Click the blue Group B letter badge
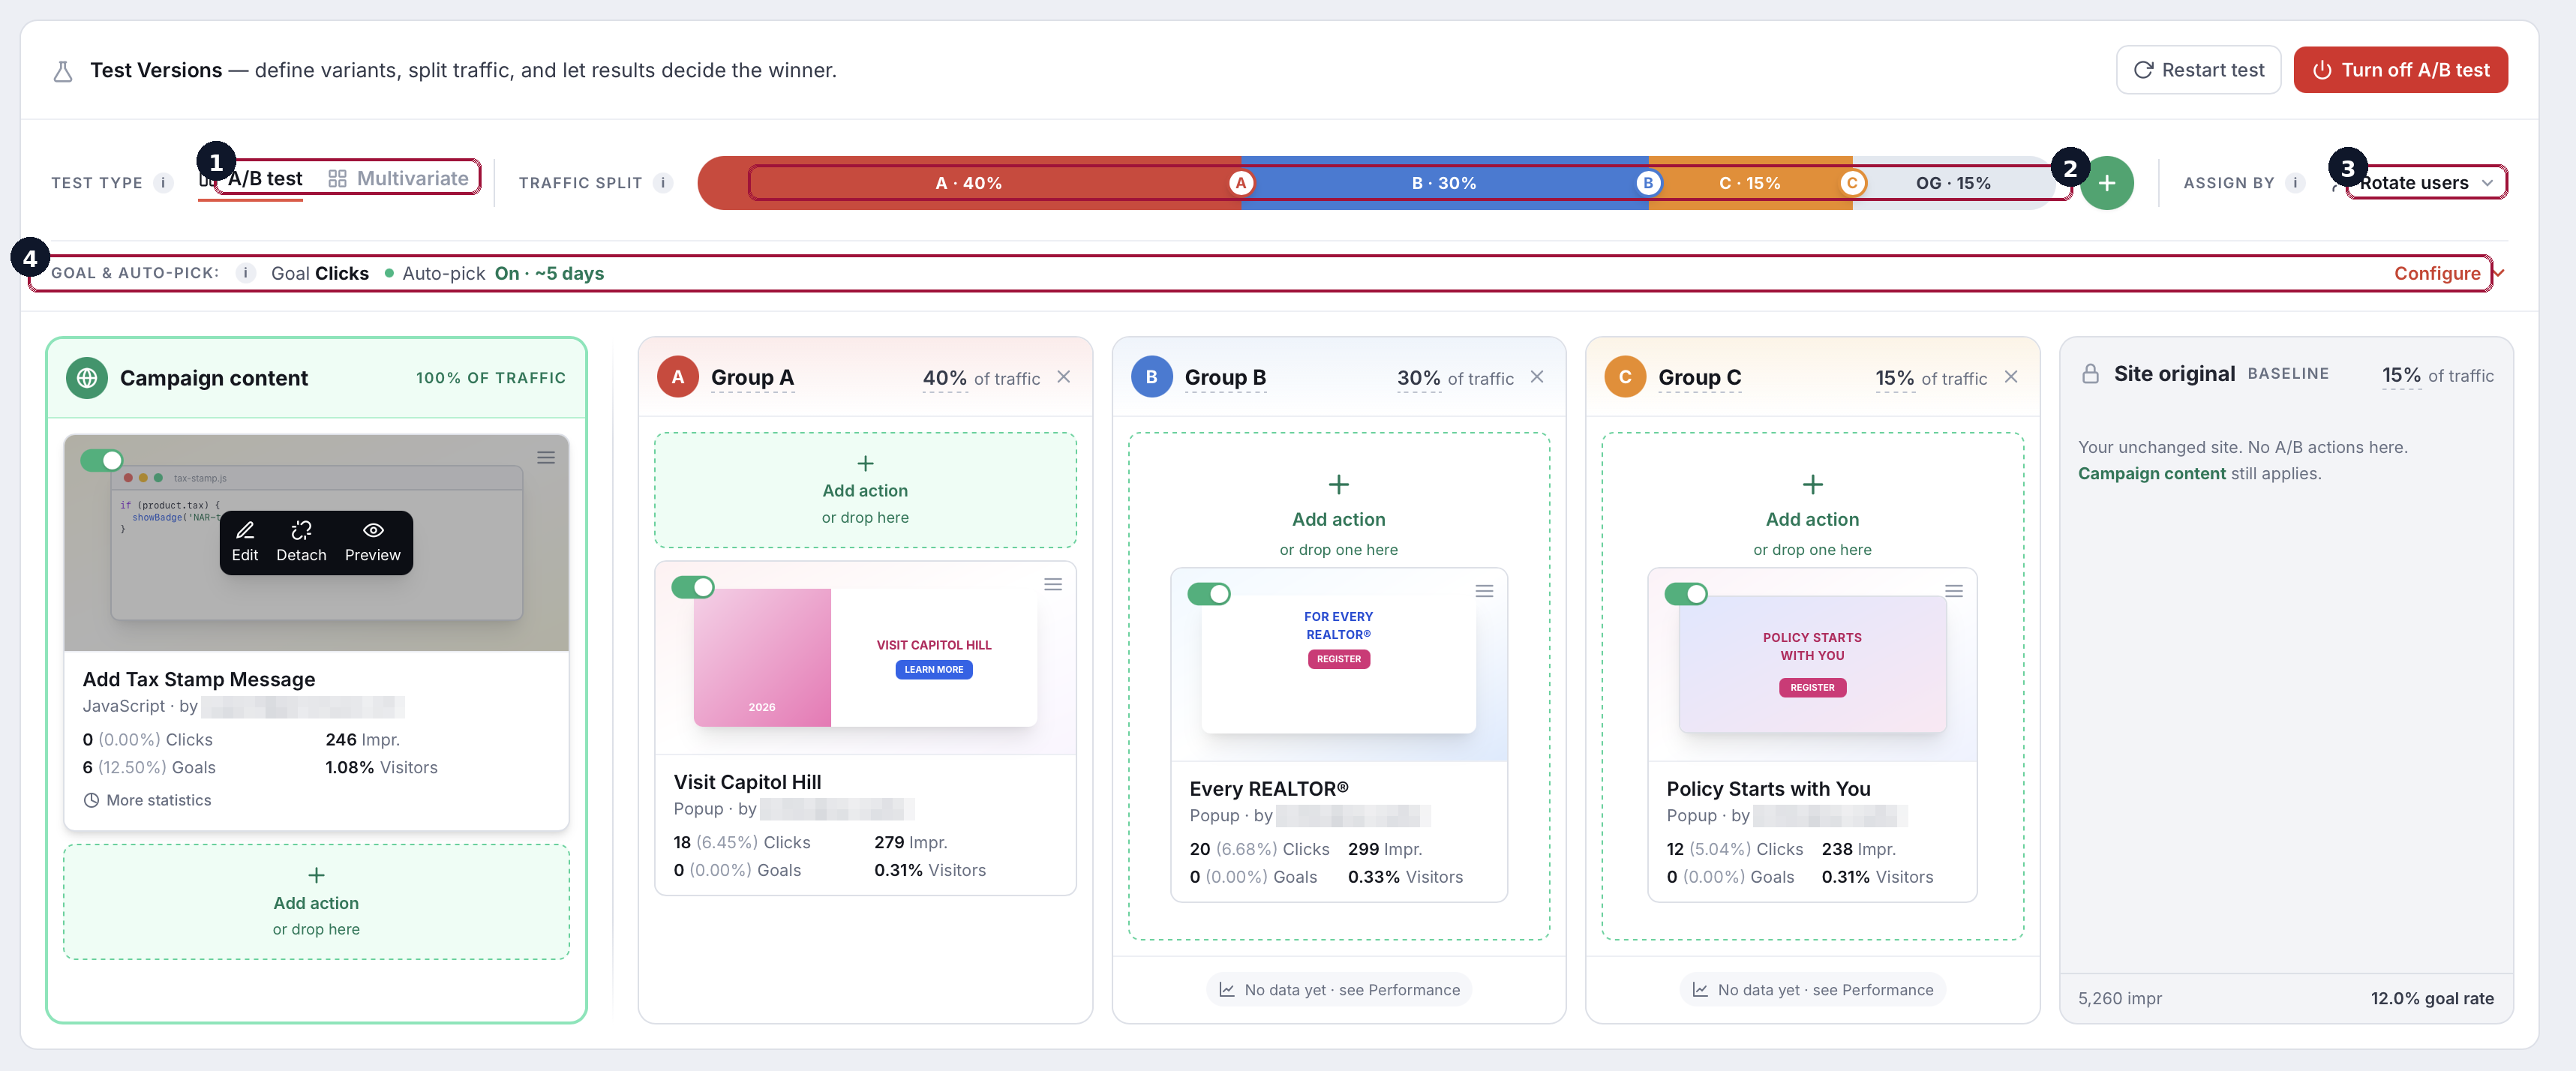 tap(1151, 377)
